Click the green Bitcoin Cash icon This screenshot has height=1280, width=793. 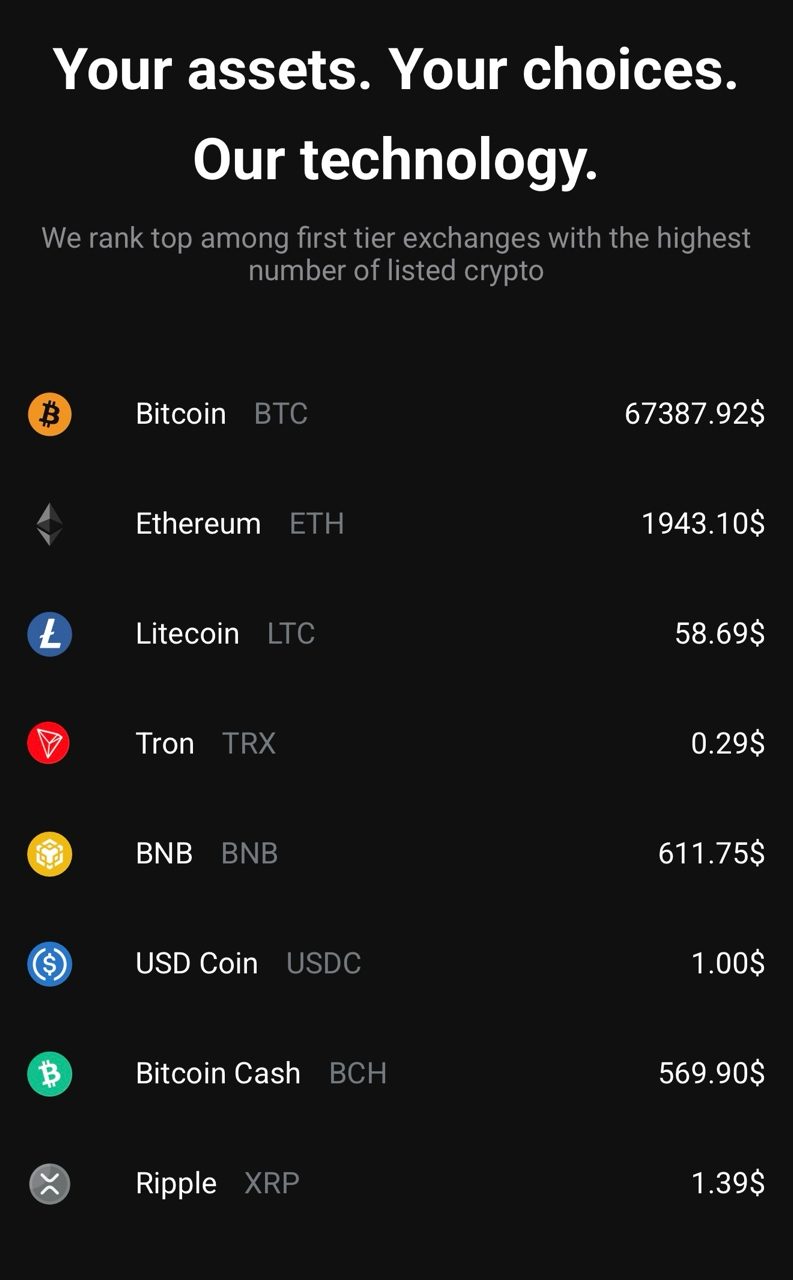49,1074
